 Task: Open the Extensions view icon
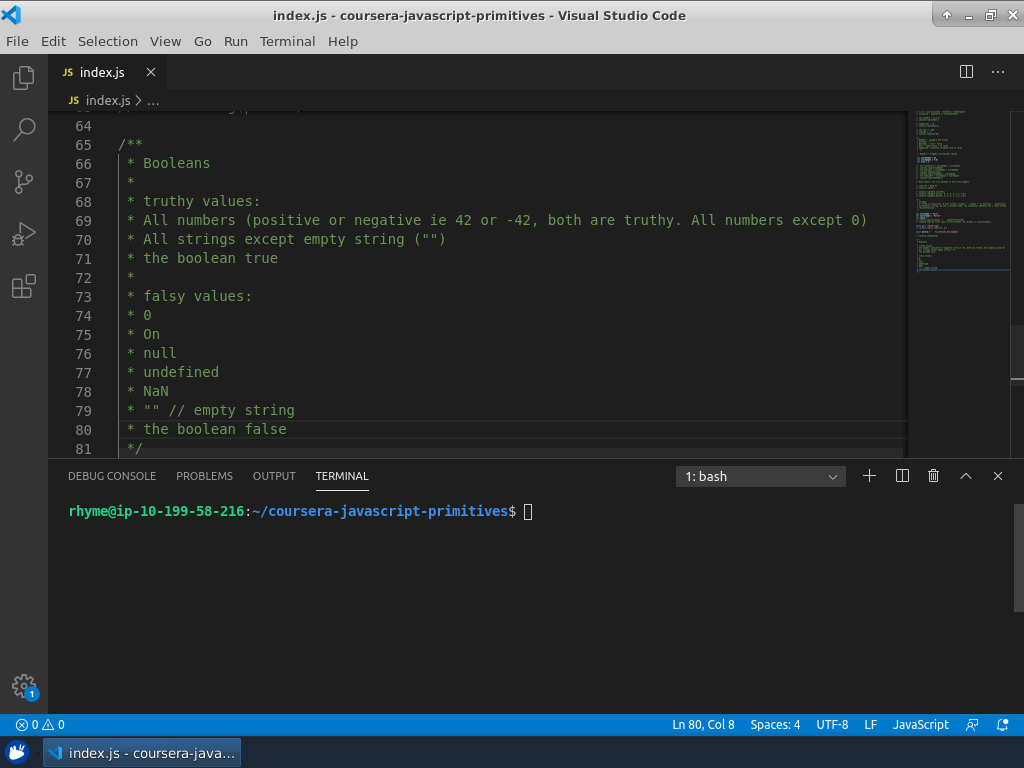[23, 287]
